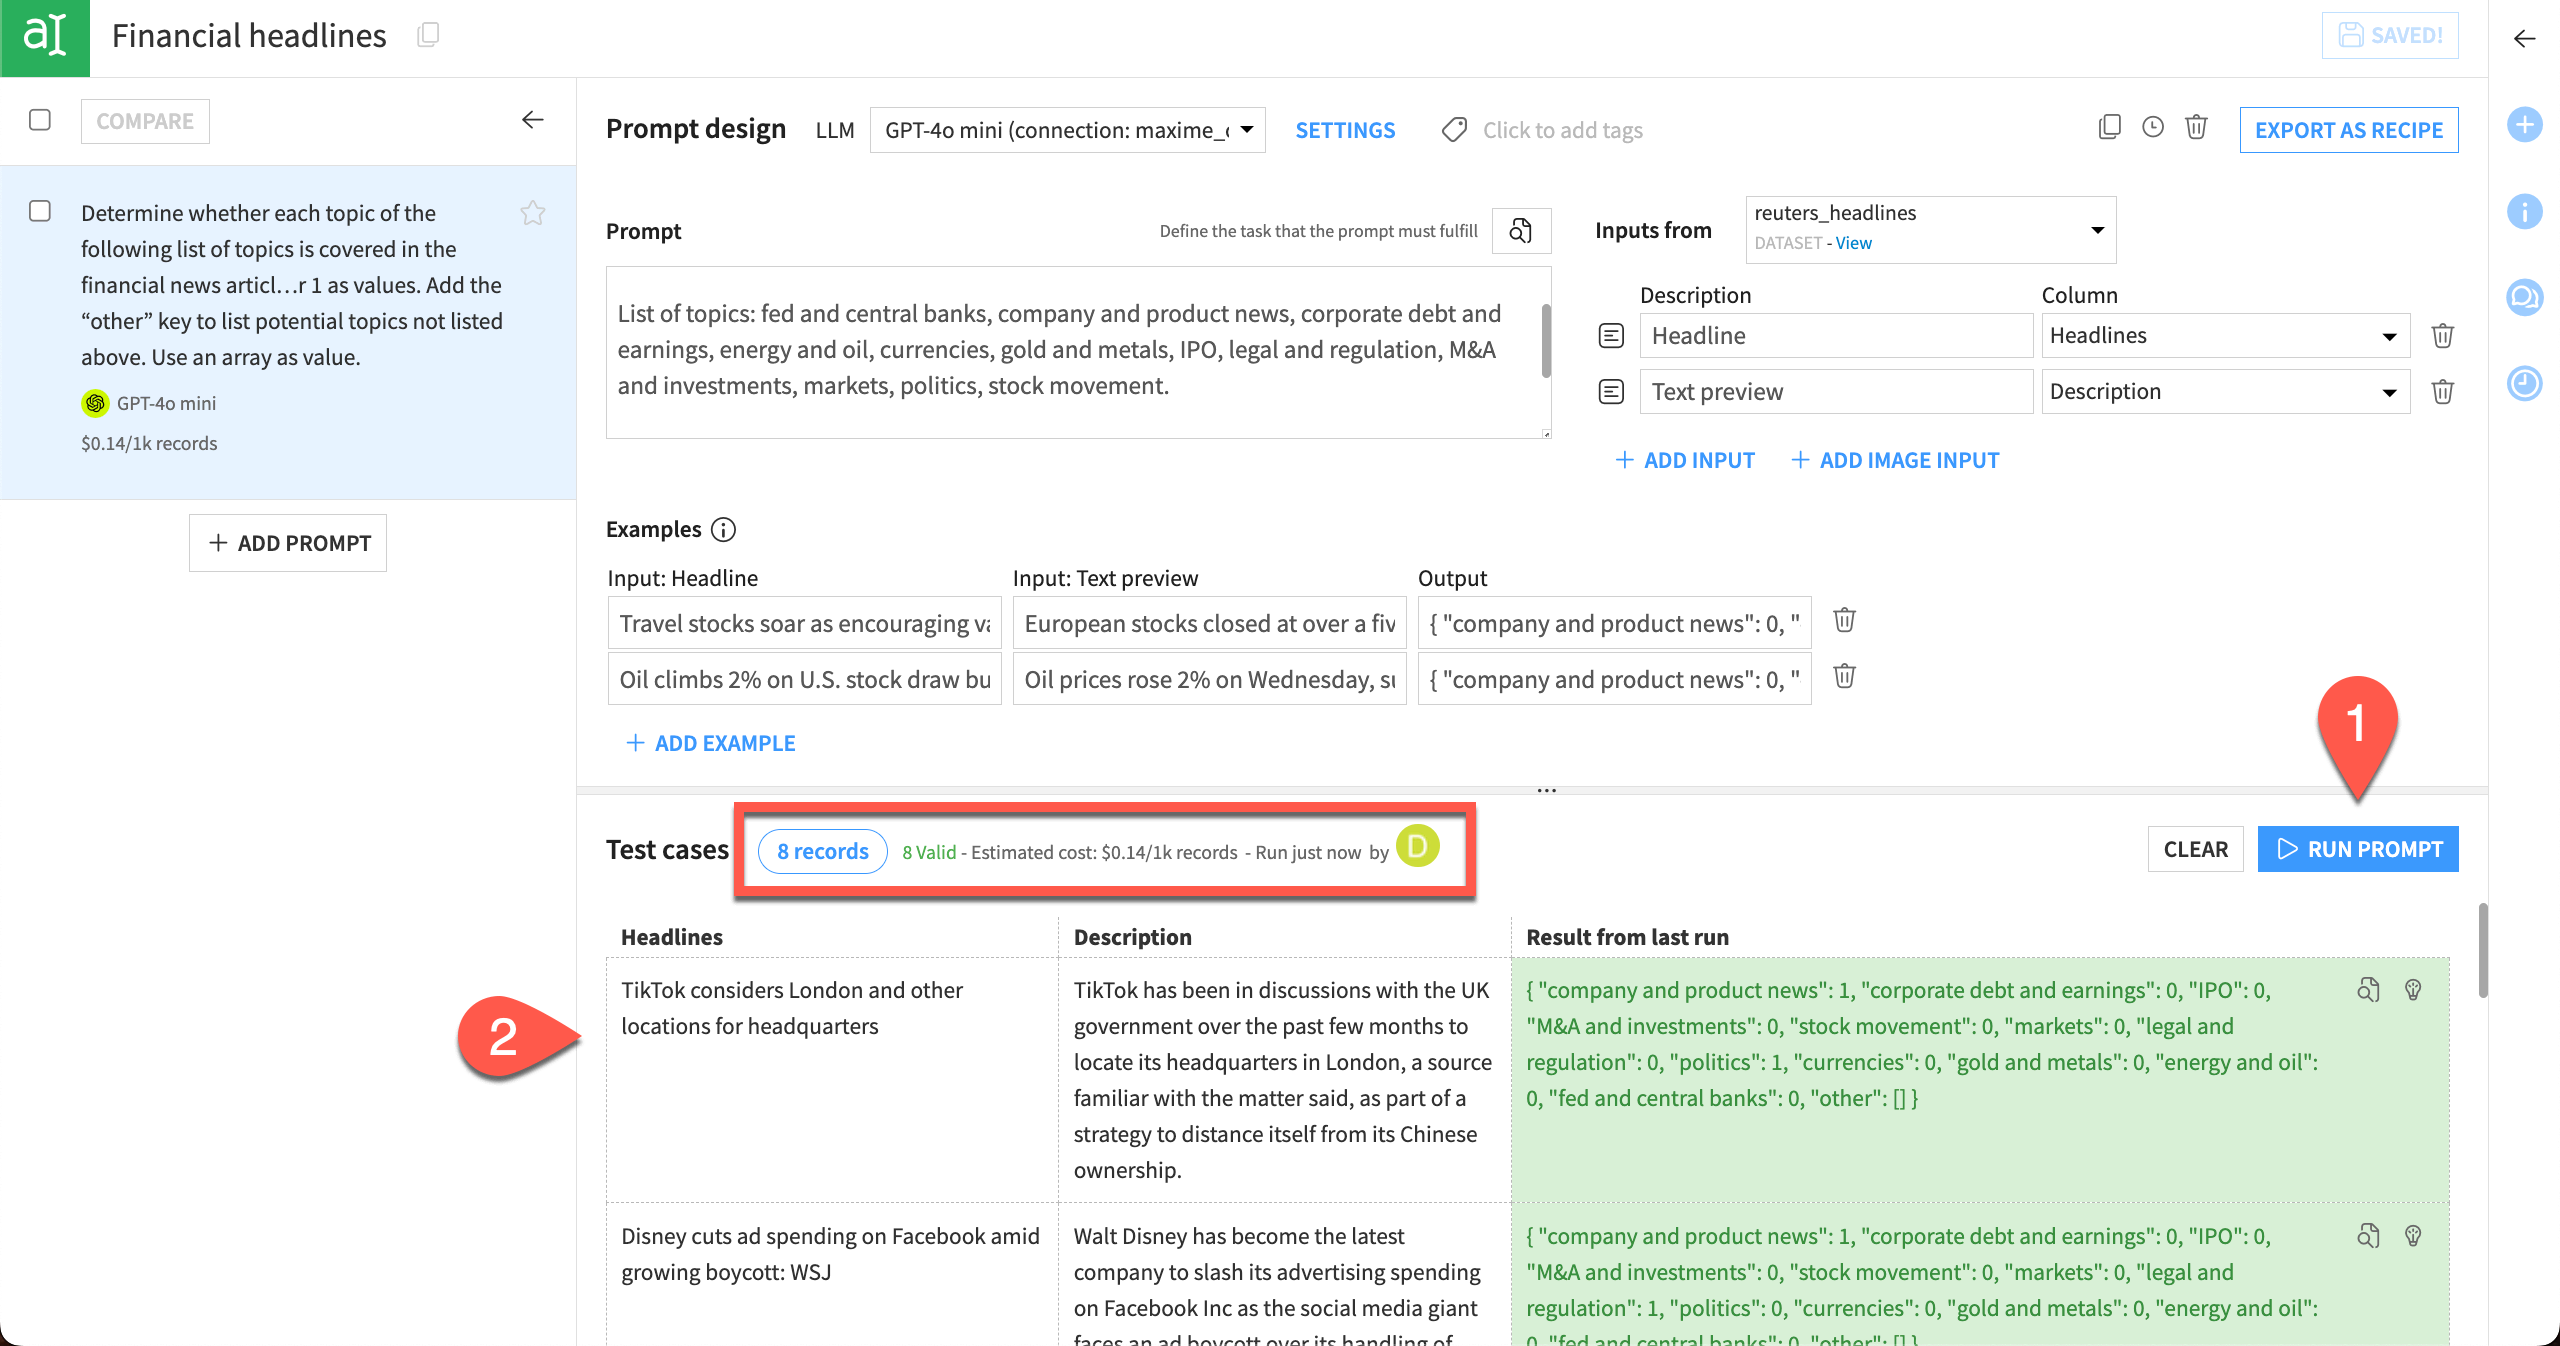Check the compare checkbox at top left

(x=41, y=119)
